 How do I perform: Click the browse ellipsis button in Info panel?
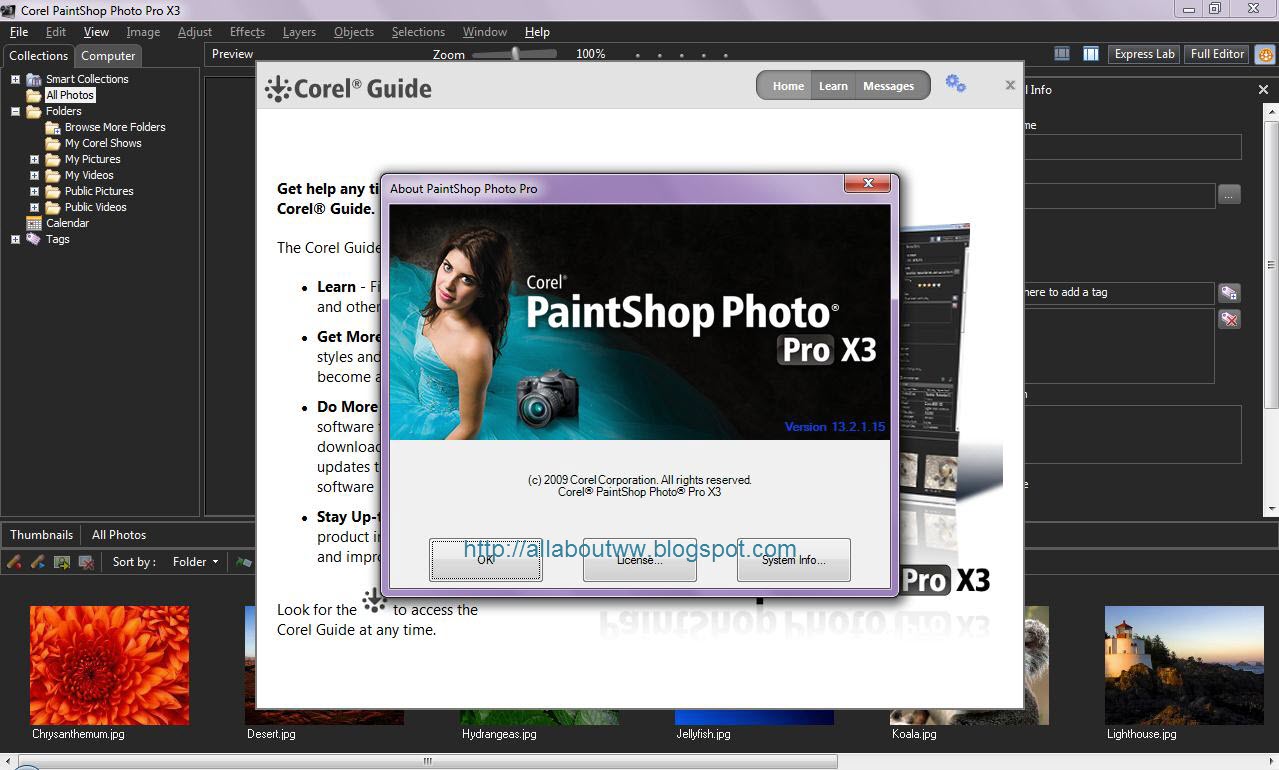(1229, 195)
